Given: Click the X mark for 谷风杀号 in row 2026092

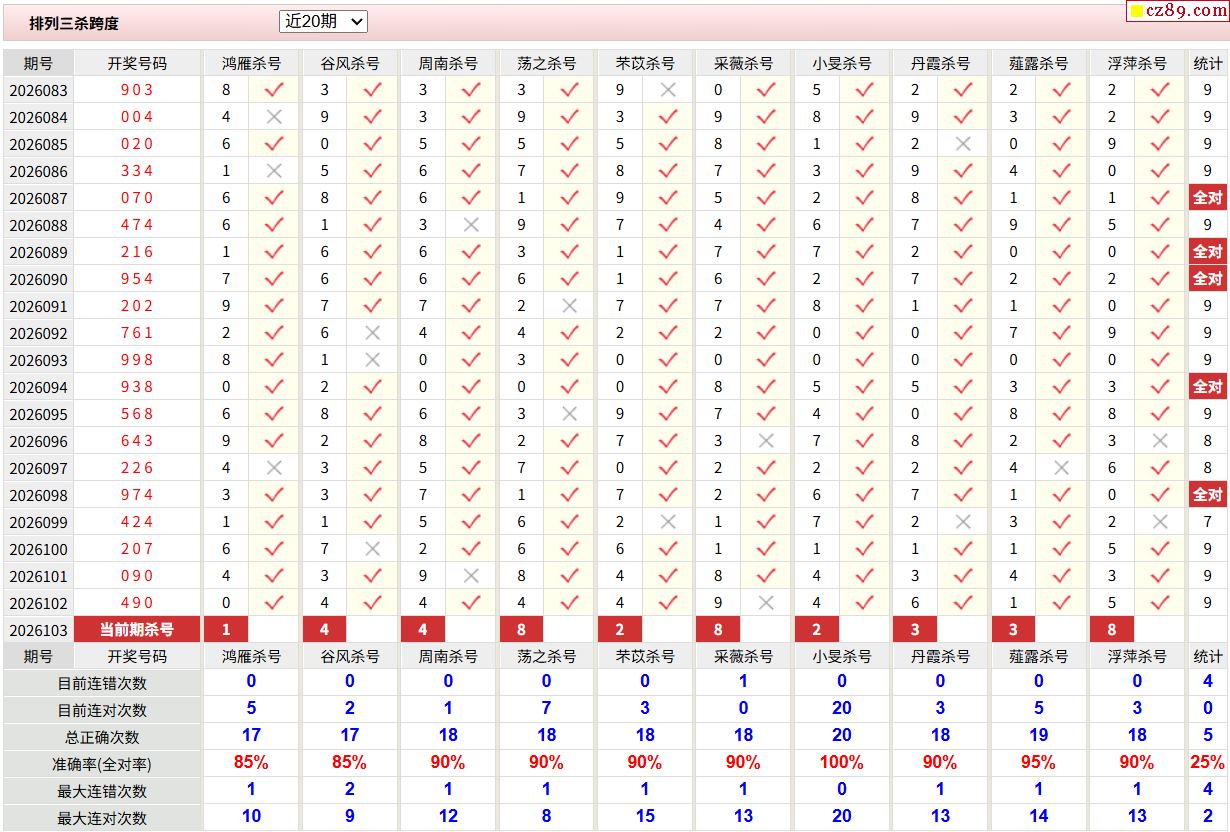Looking at the screenshot, I should [x=373, y=333].
